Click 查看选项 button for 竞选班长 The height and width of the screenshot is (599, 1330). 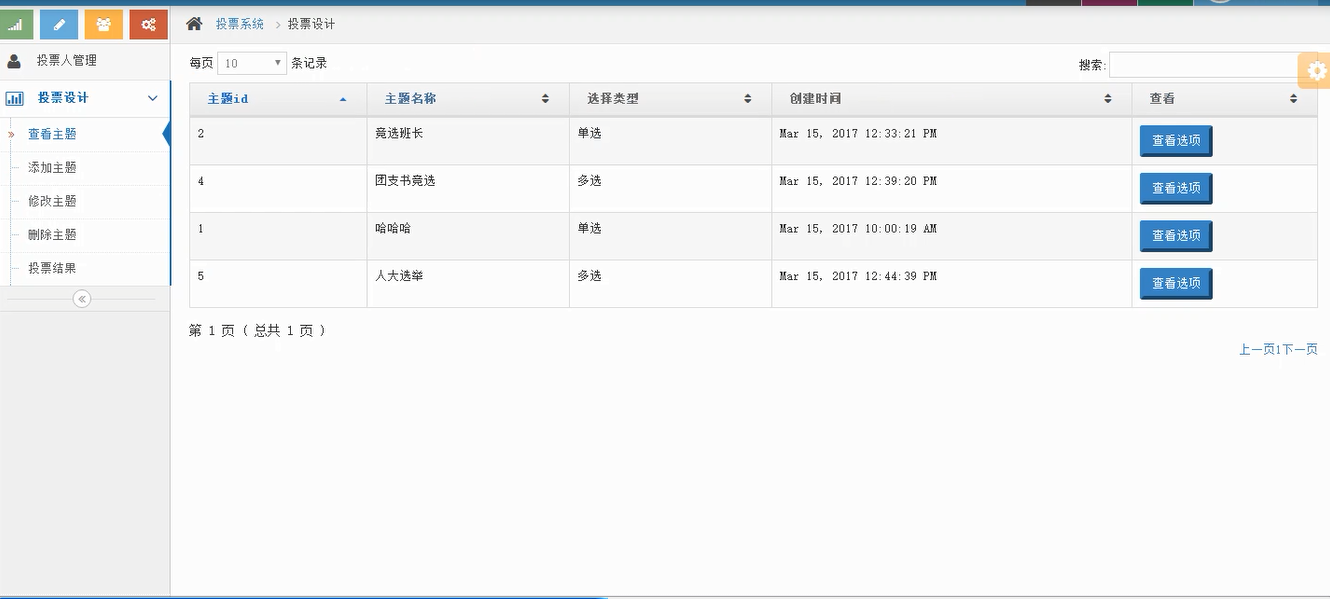coord(1176,141)
